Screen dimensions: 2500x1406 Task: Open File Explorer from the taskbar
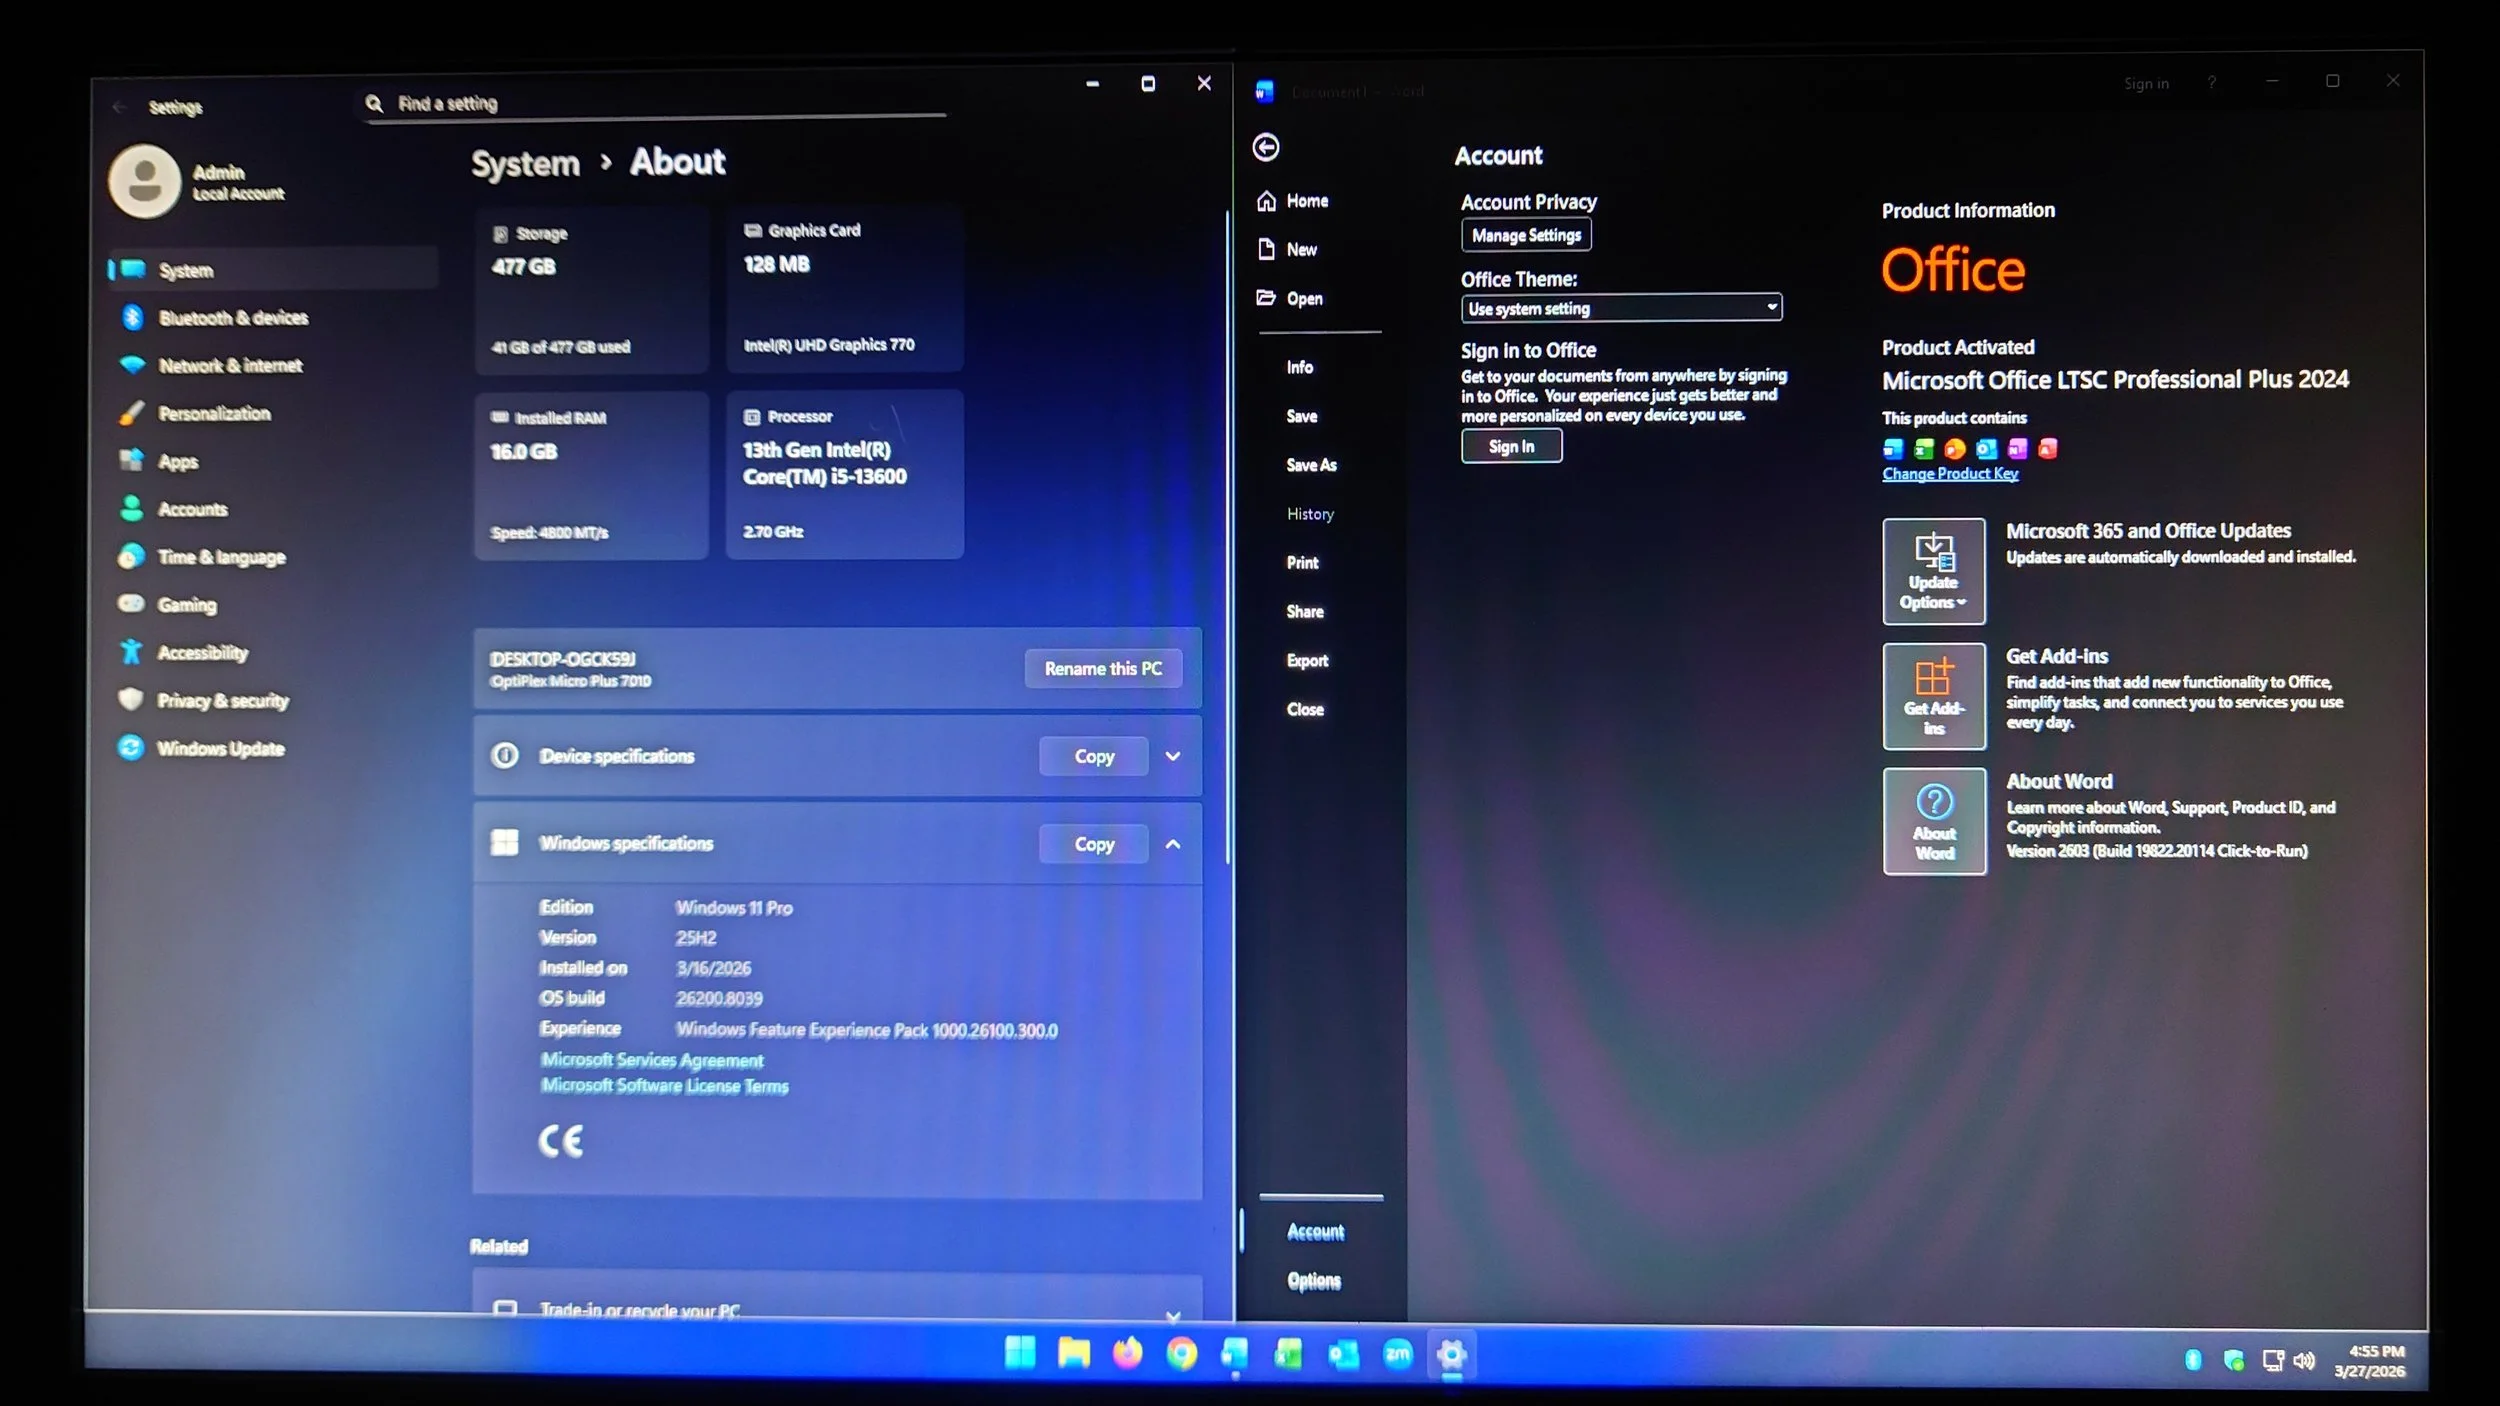coord(1074,1353)
